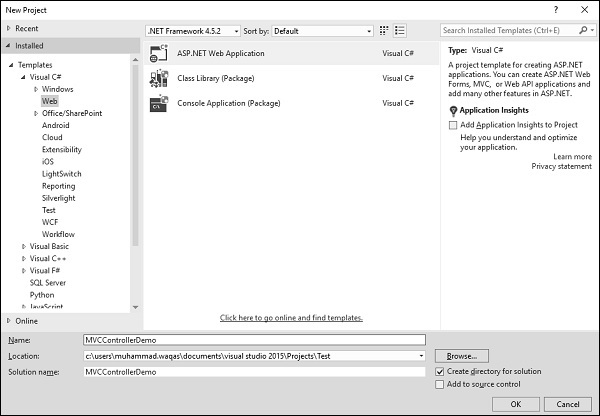Expand the Office/SharePoint tree node
600x416 pixels.
[36, 113]
